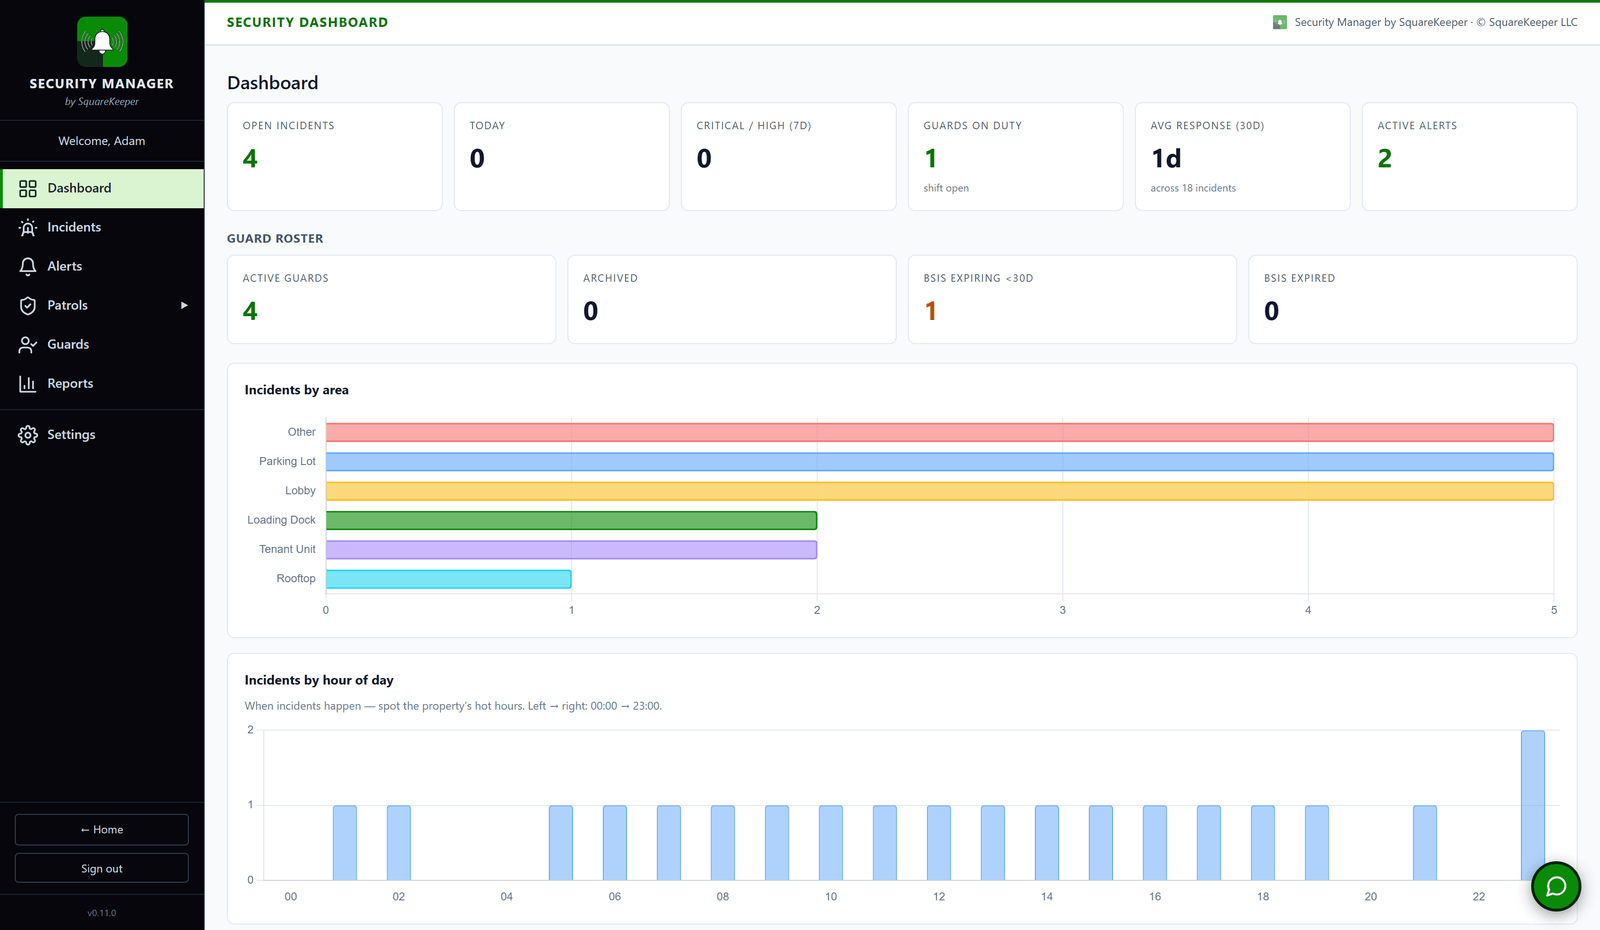Image resolution: width=1600 pixels, height=930 pixels.
Task: Click the Sign out button
Action: (x=102, y=868)
